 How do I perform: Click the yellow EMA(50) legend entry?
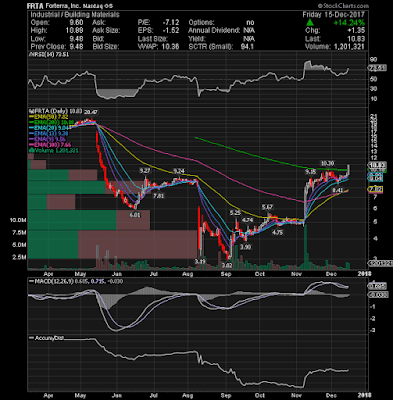[x=49, y=117]
